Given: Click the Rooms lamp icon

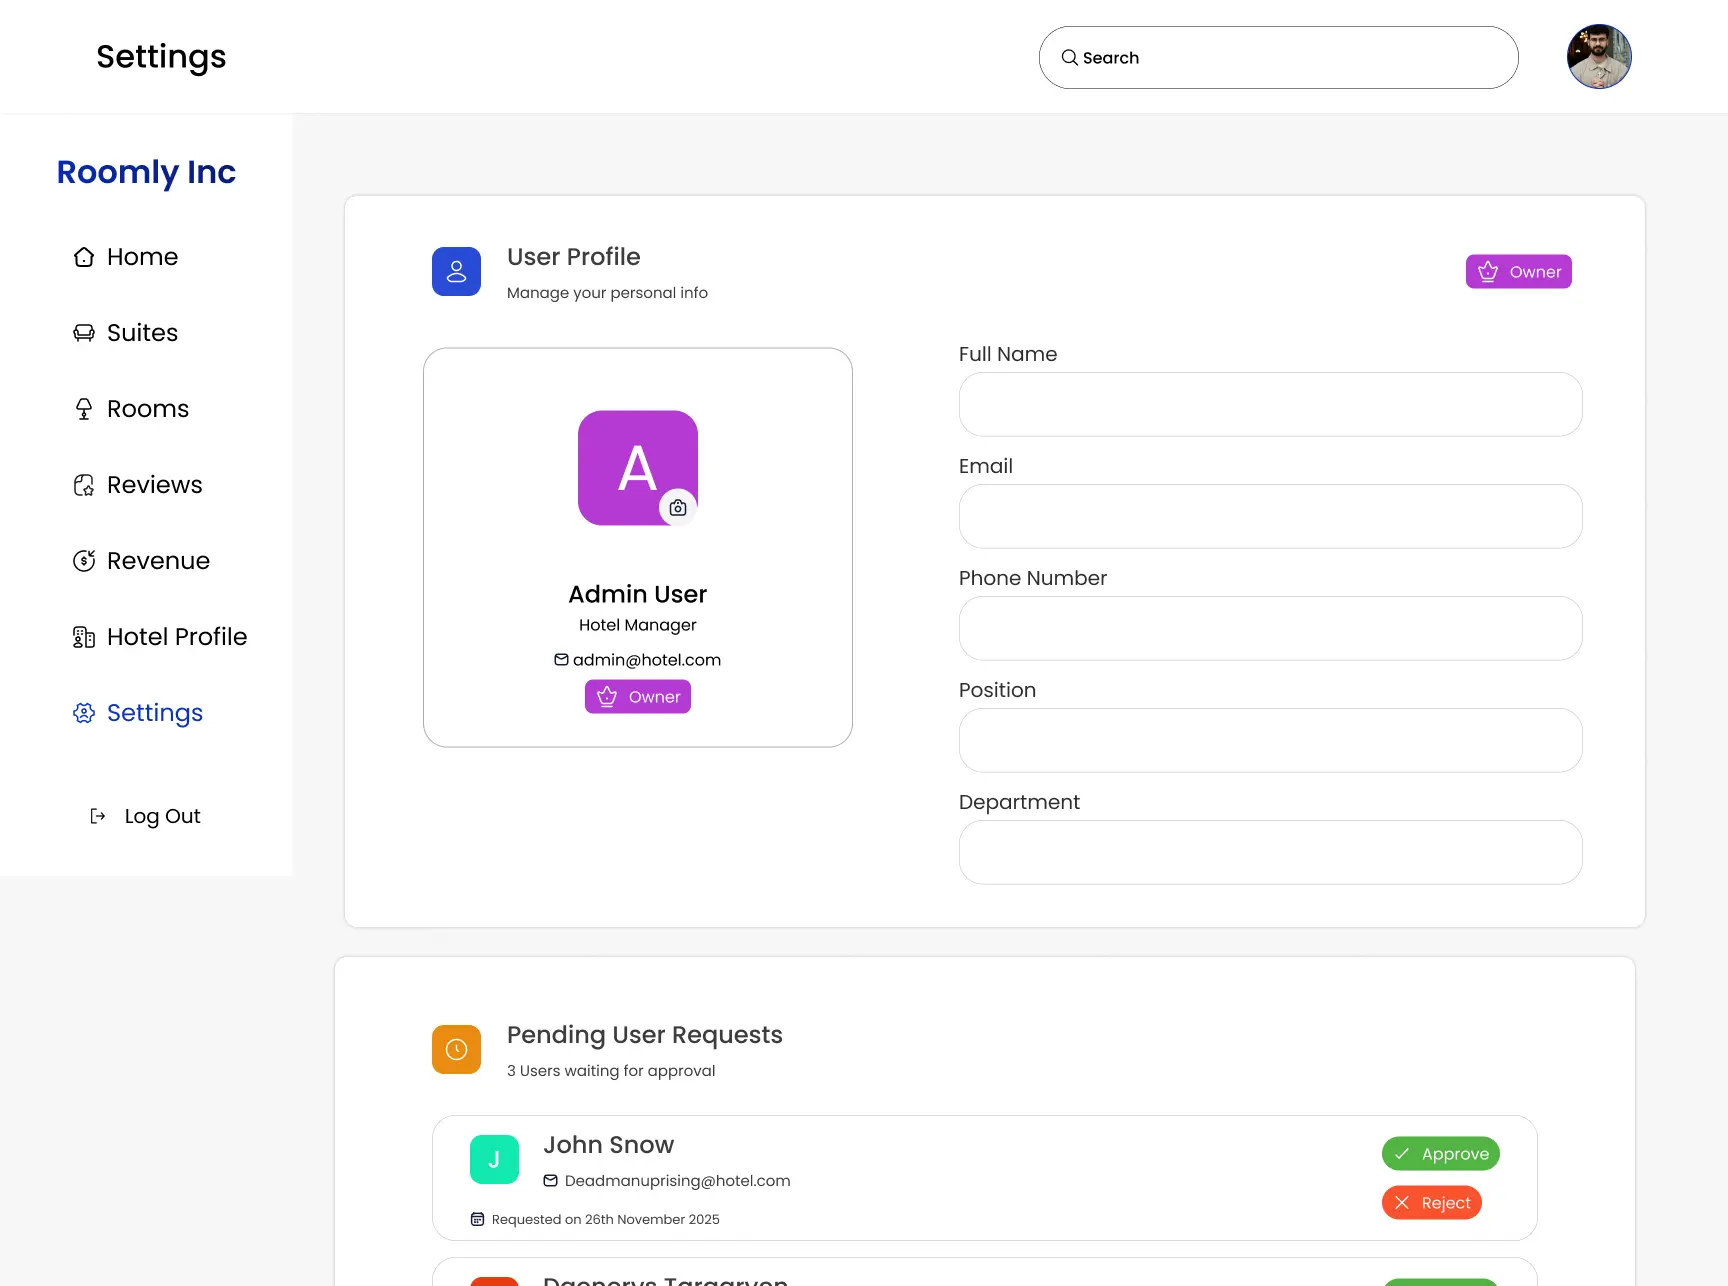Looking at the screenshot, I should coord(84,409).
